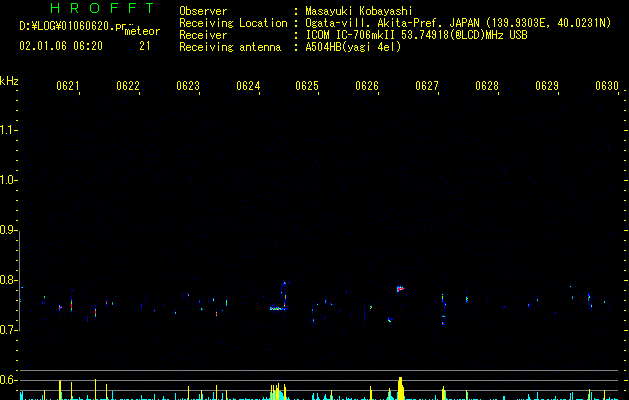Click location text Ogata-vill. Akita-Pref. JAPAN
629x400 pixels.
click(x=392, y=23)
